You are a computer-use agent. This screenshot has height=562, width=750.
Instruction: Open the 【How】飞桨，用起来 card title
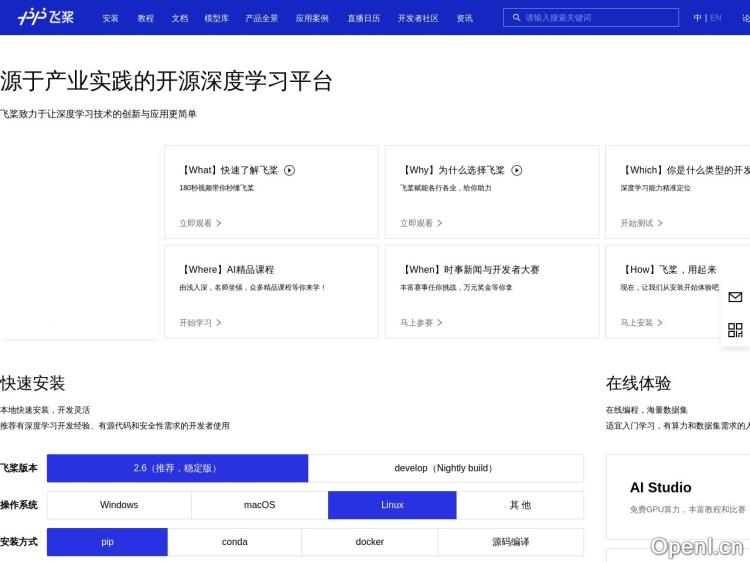tap(669, 270)
